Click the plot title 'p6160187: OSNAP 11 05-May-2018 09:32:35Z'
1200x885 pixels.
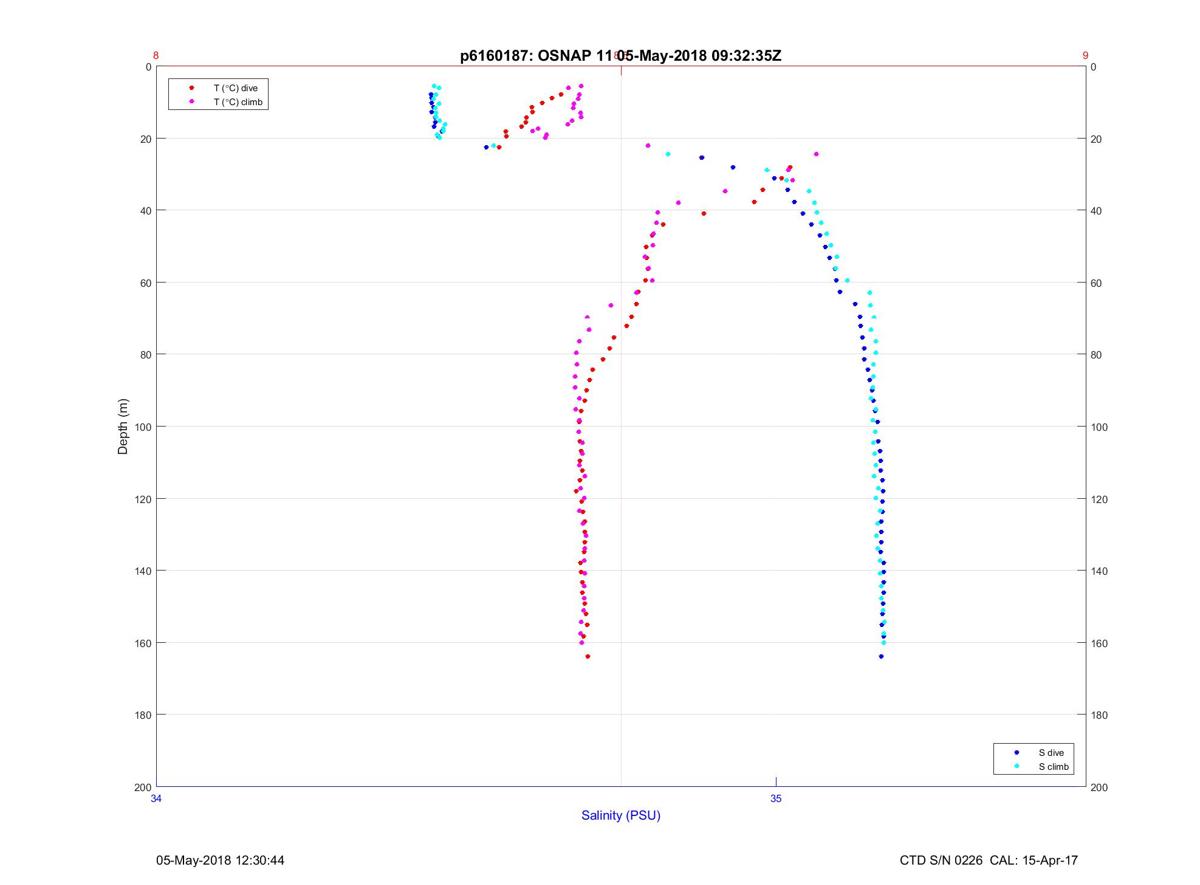(x=620, y=56)
